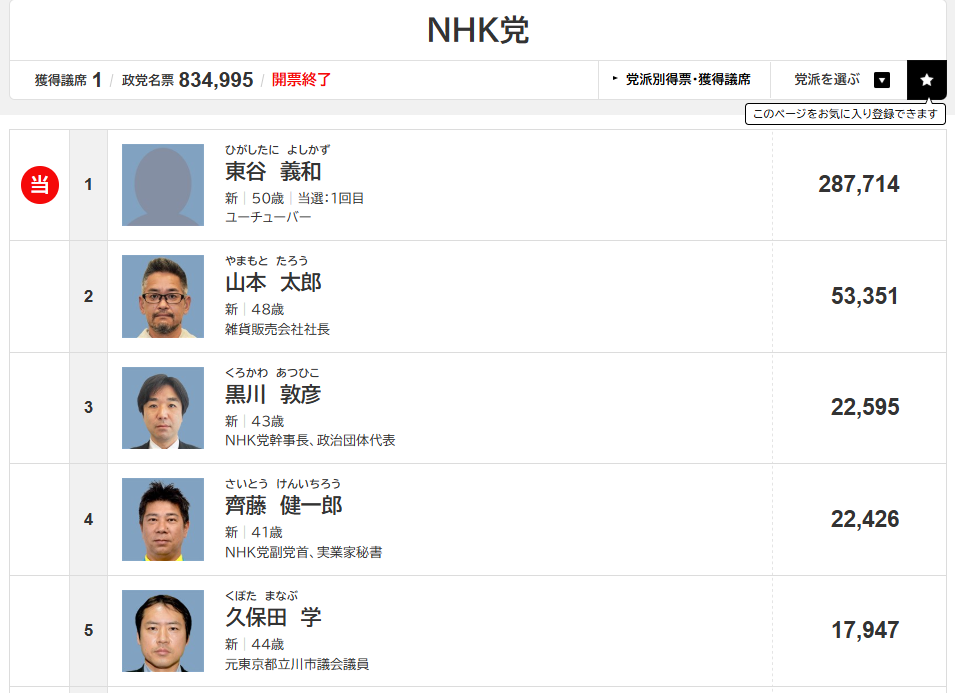Click rank number 2 cell

pyautogui.click(x=88, y=297)
